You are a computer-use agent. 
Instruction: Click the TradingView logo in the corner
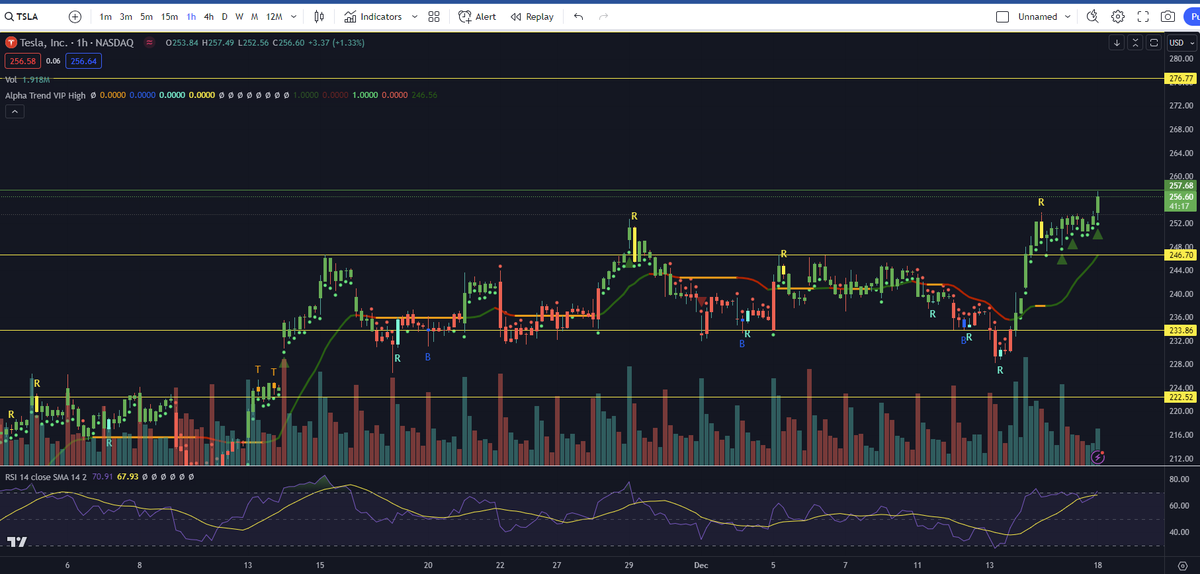(x=16, y=542)
